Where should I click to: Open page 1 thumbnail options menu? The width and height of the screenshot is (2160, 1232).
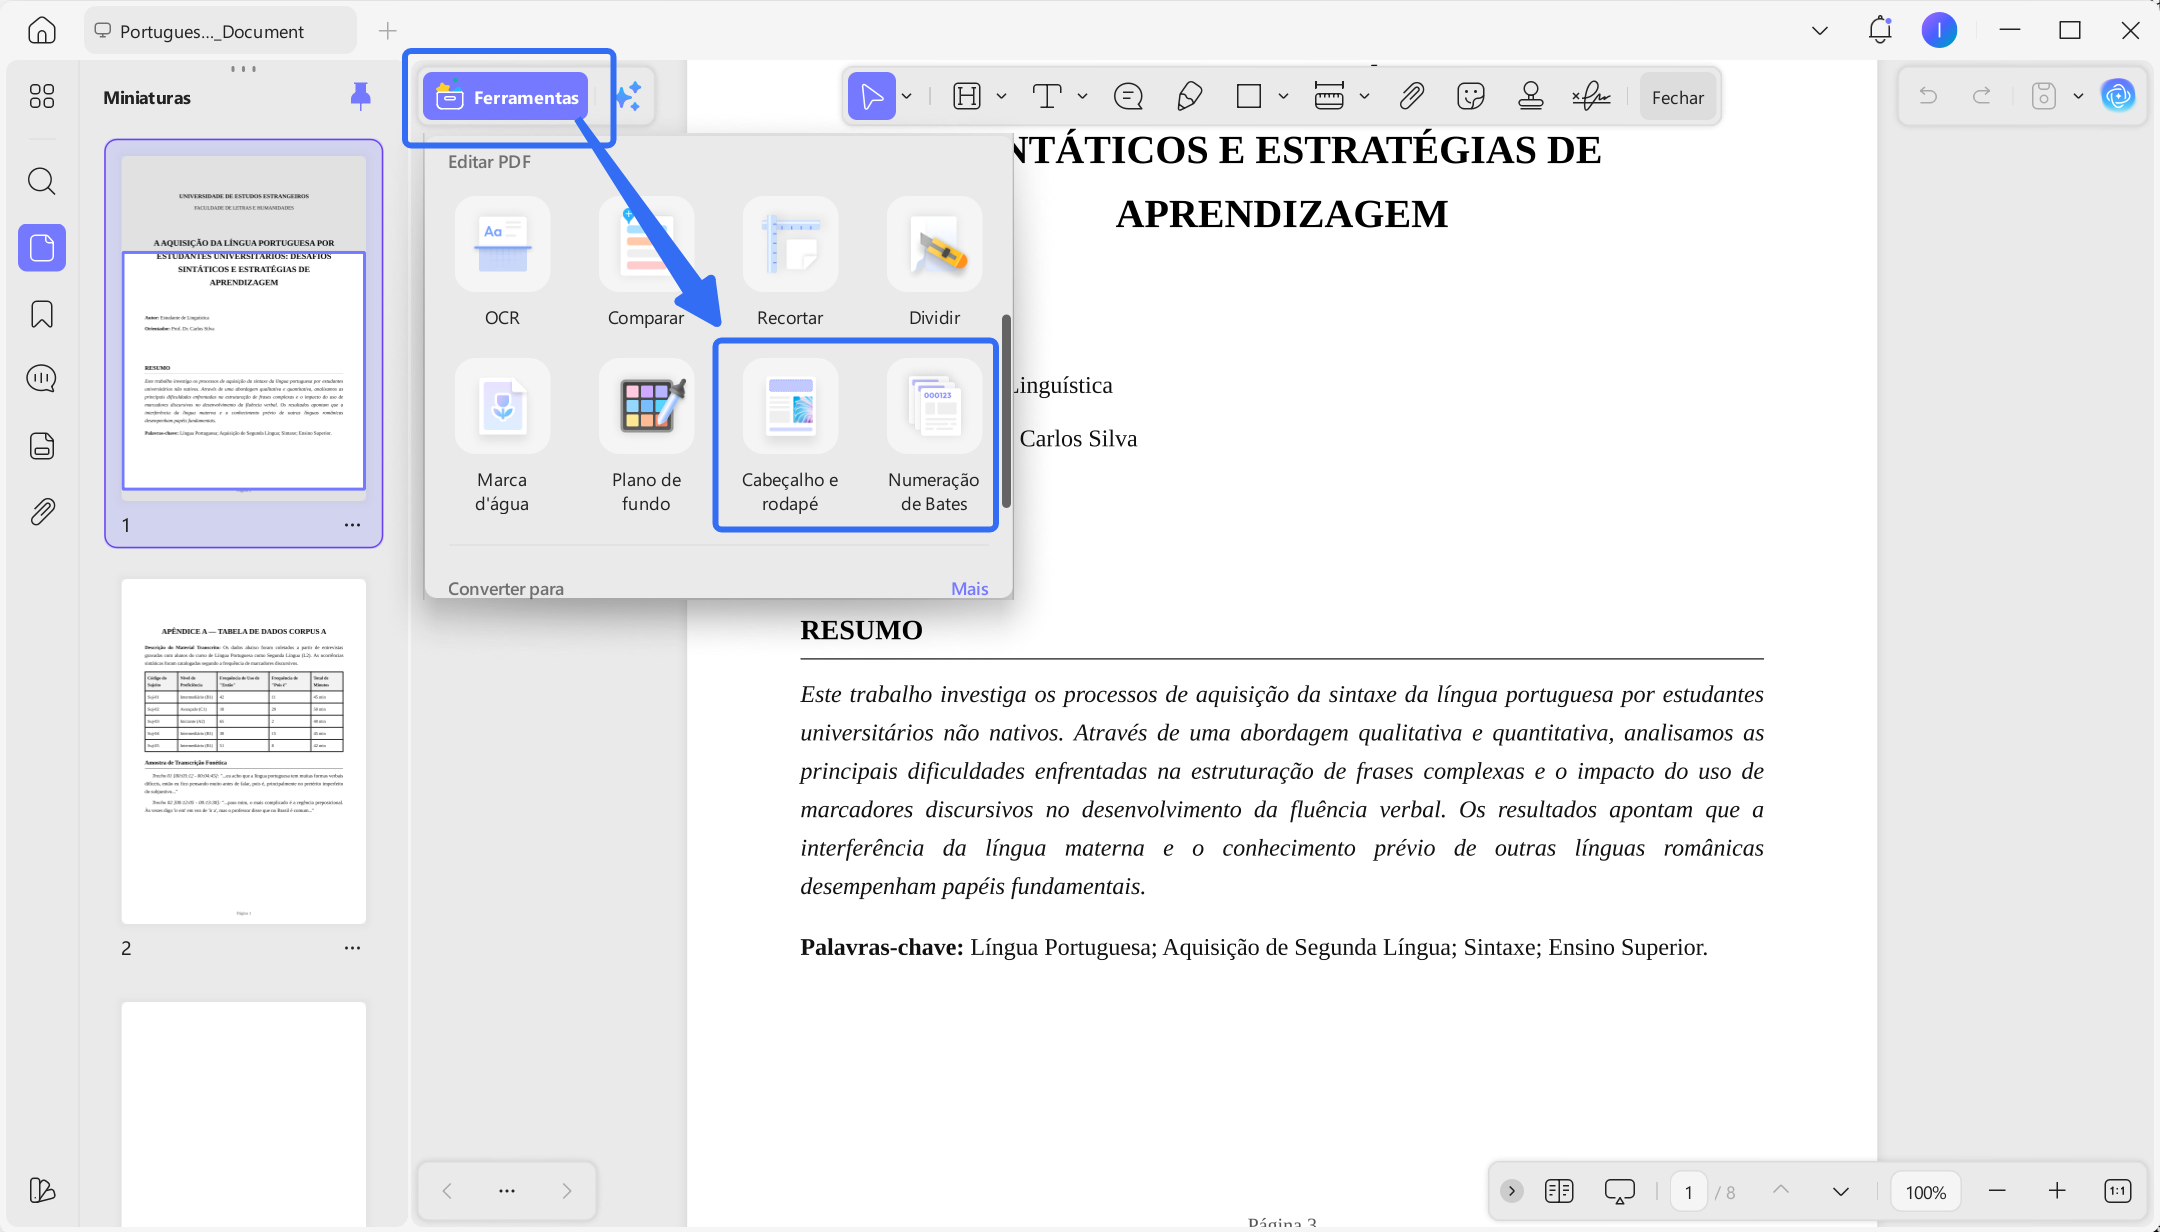[352, 525]
